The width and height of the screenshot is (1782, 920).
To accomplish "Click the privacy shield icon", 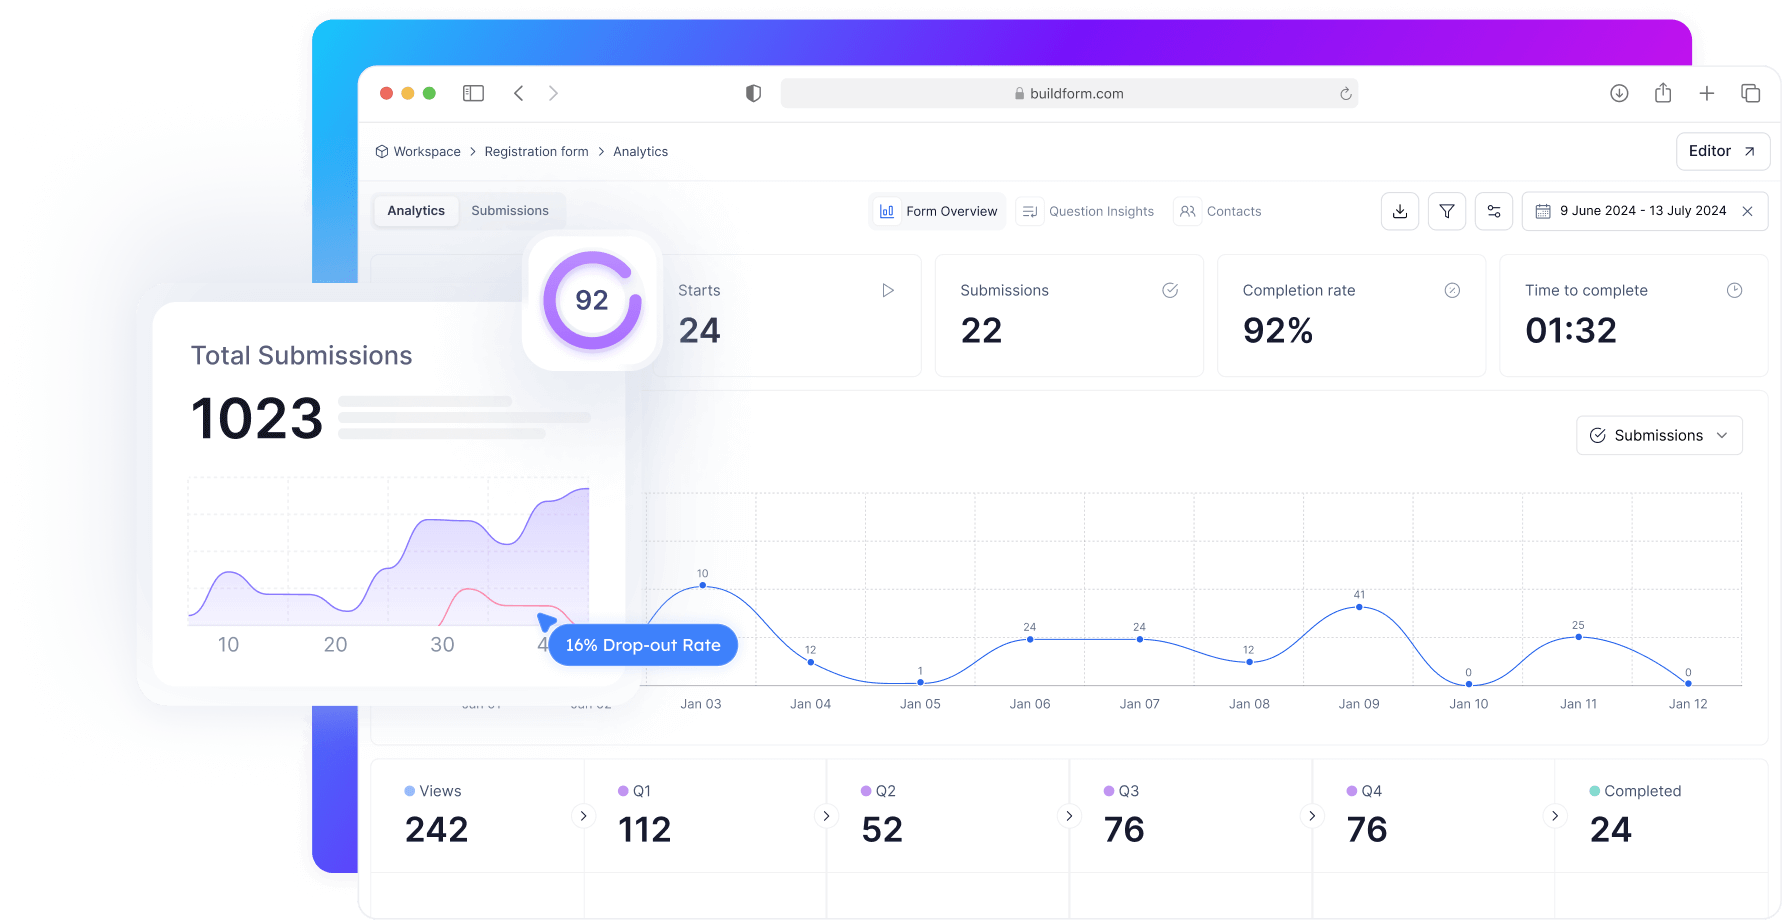I will pyautogui.click(x=753, y=93).
